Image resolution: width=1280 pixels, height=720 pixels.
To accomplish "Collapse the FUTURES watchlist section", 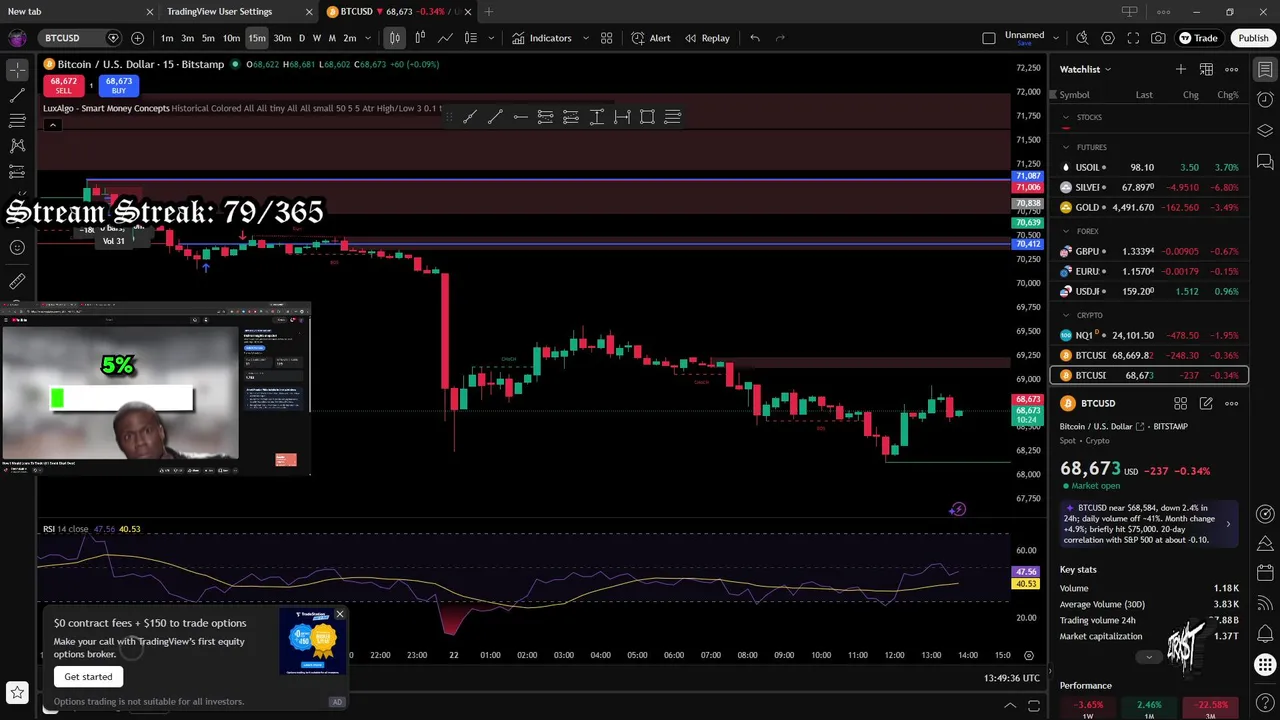I will tap(1066, 147).
